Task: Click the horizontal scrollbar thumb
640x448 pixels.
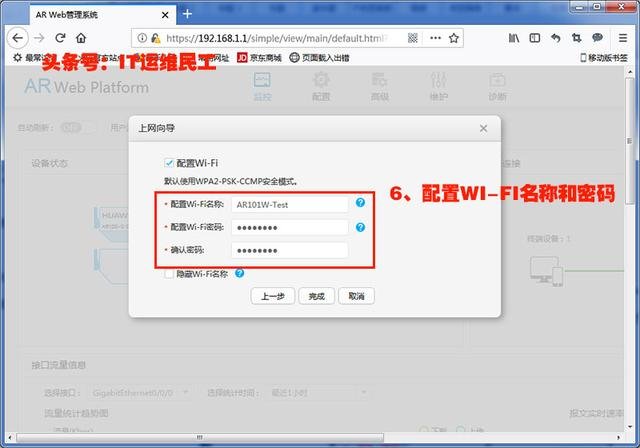Action: (x=200, y=437)
